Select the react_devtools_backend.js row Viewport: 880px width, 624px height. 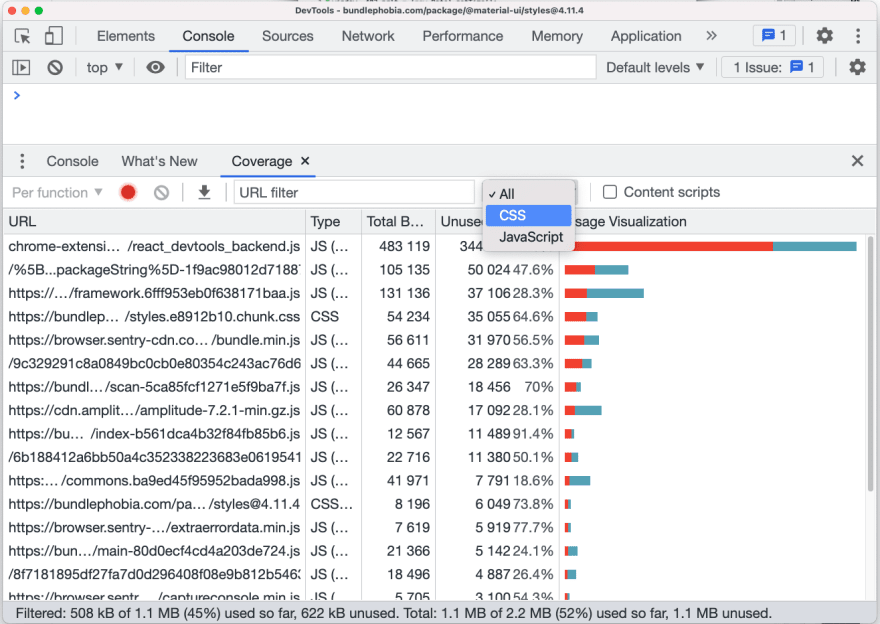tap(435, 246)
